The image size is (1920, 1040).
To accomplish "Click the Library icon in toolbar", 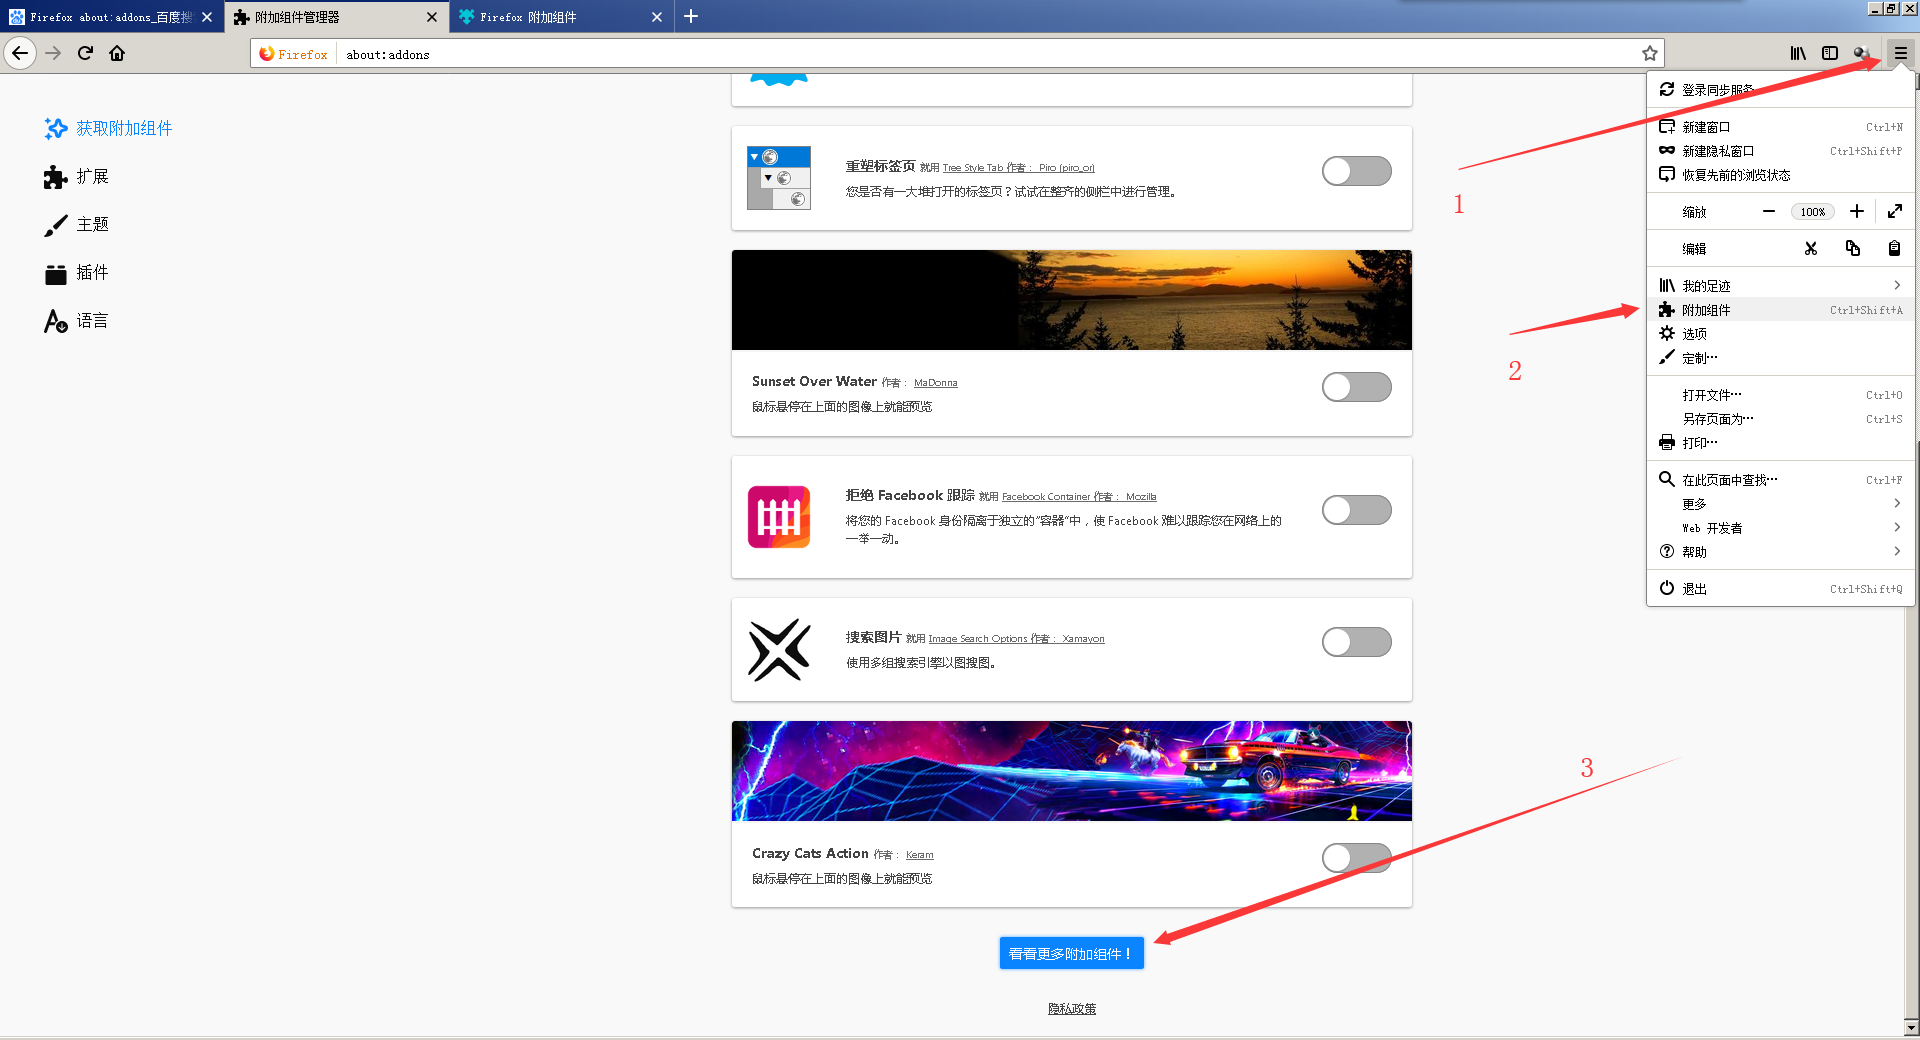I will pos(1798,53).
